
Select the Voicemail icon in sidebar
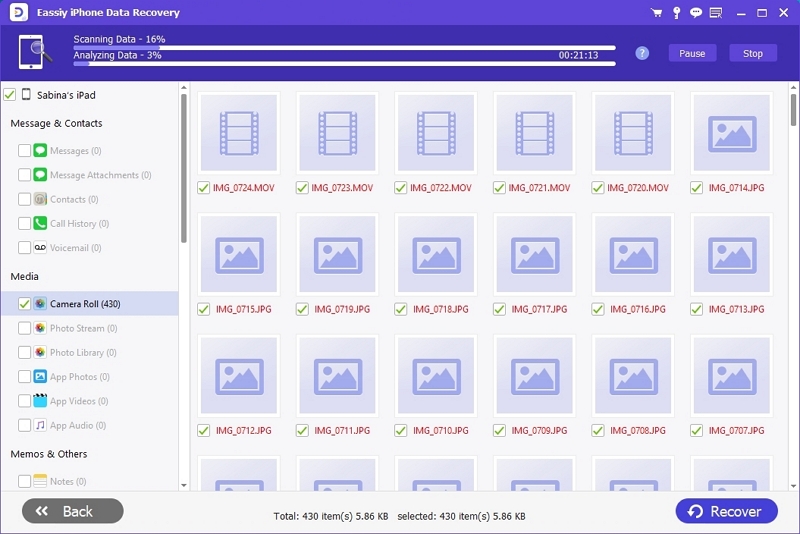point(40,248)
